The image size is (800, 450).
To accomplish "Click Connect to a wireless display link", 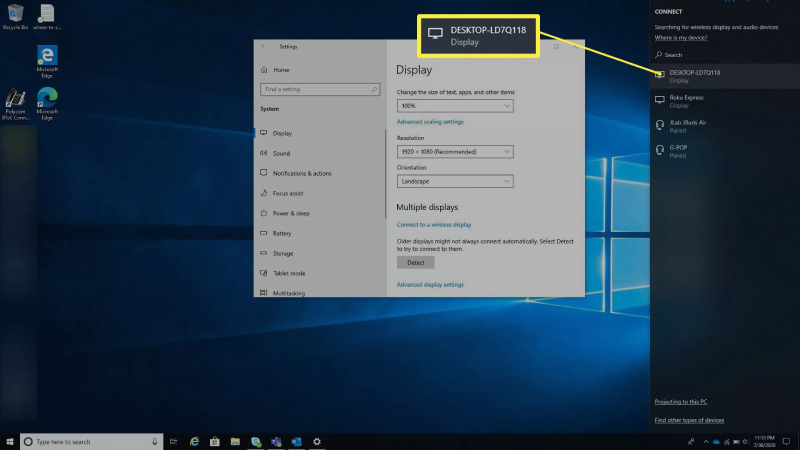I will click(434, 225).
